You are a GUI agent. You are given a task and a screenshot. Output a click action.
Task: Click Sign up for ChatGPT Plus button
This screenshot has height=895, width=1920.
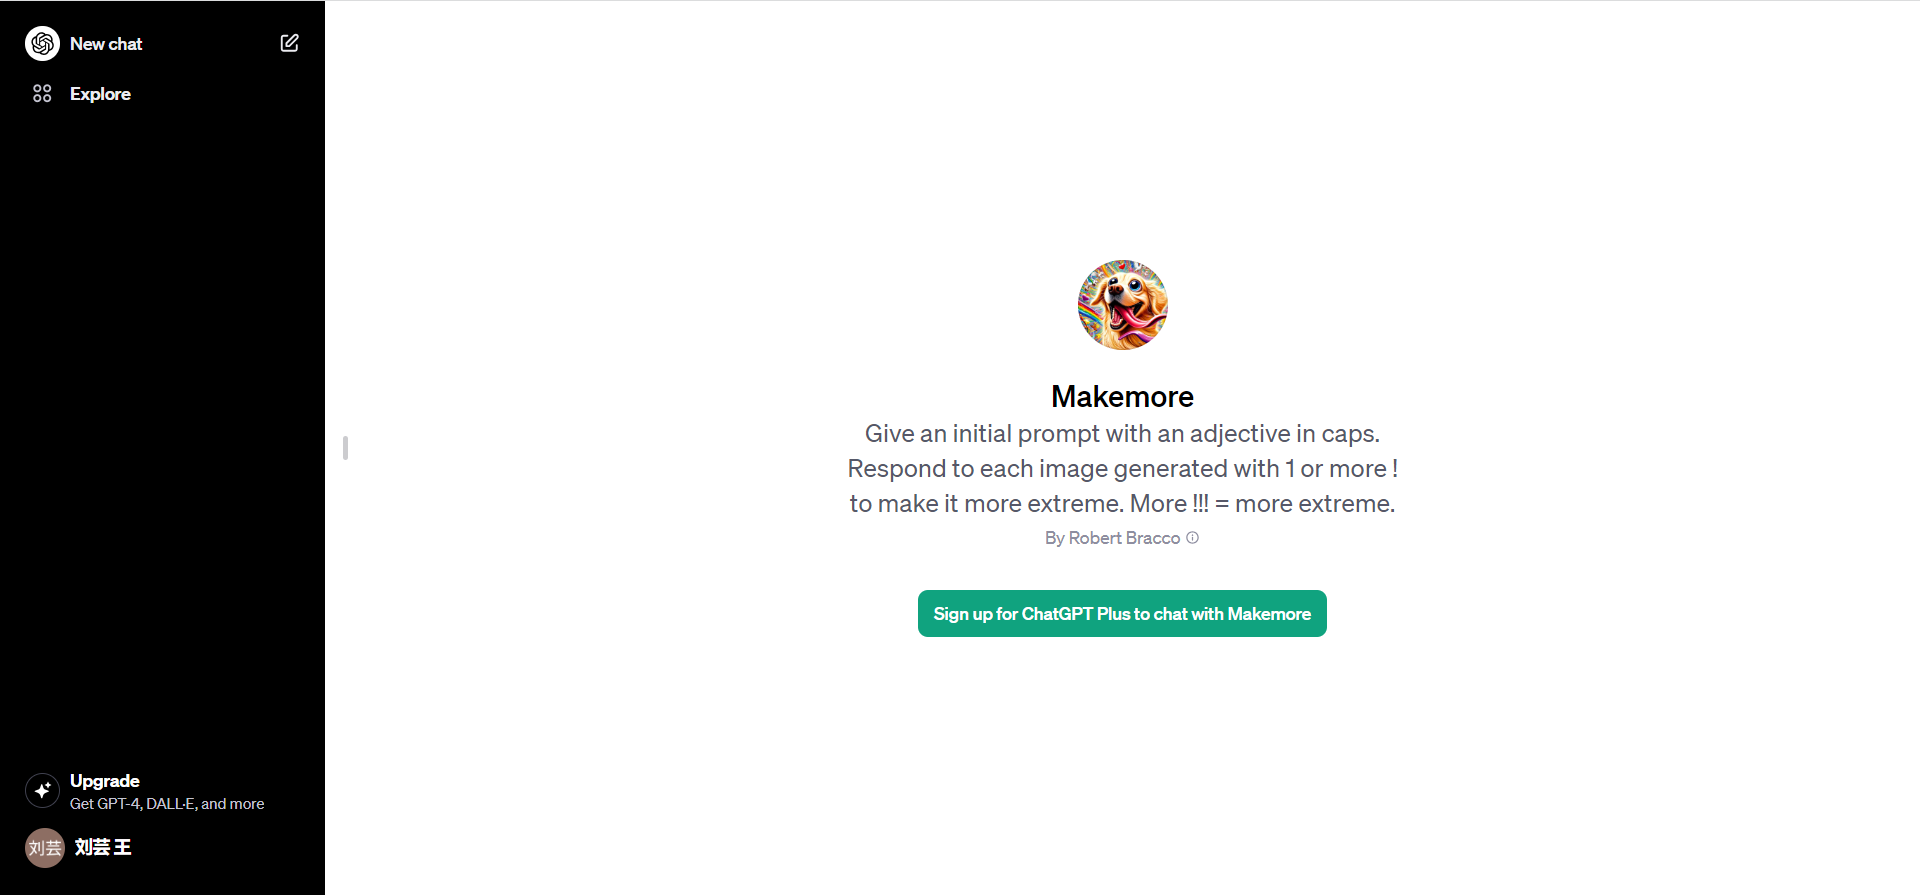point(1122,613)
